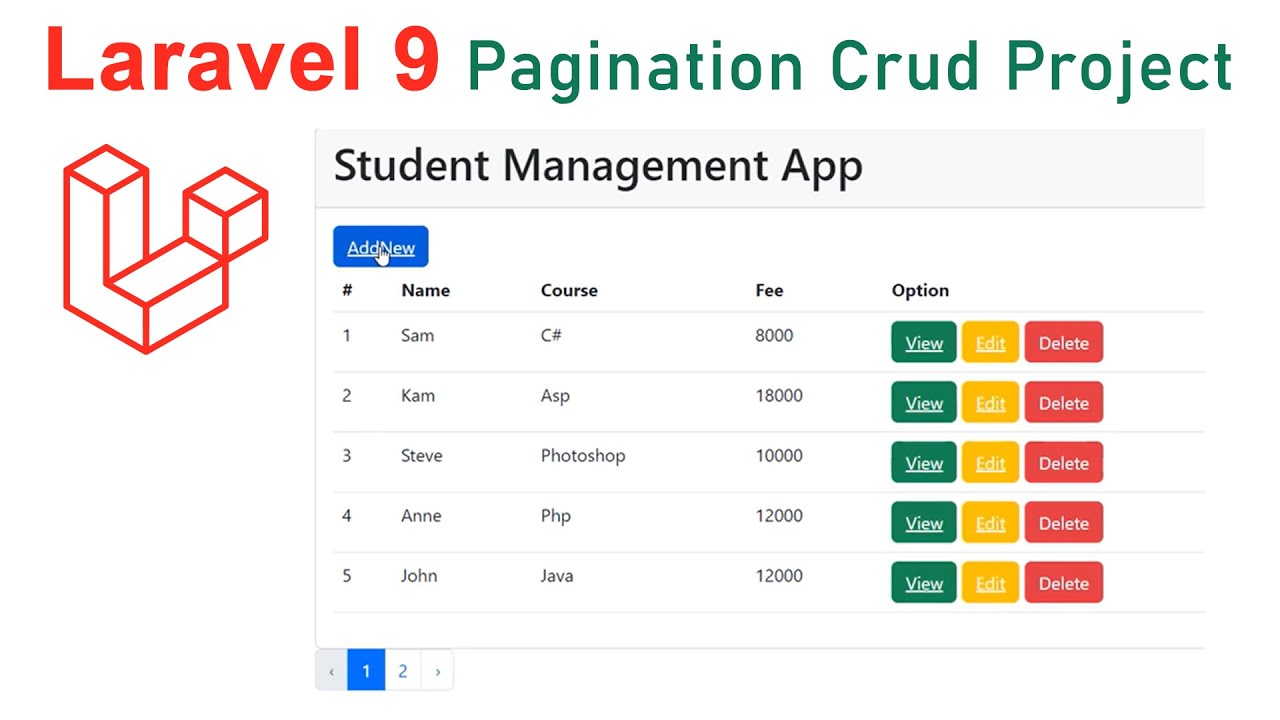Click the previous page arrow
This screenshot has width=1280, height=720.
coord(332,671)
